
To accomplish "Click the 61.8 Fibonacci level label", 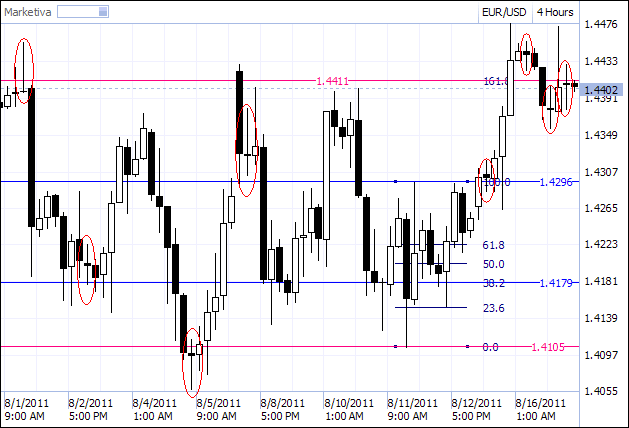I will 493,245.
